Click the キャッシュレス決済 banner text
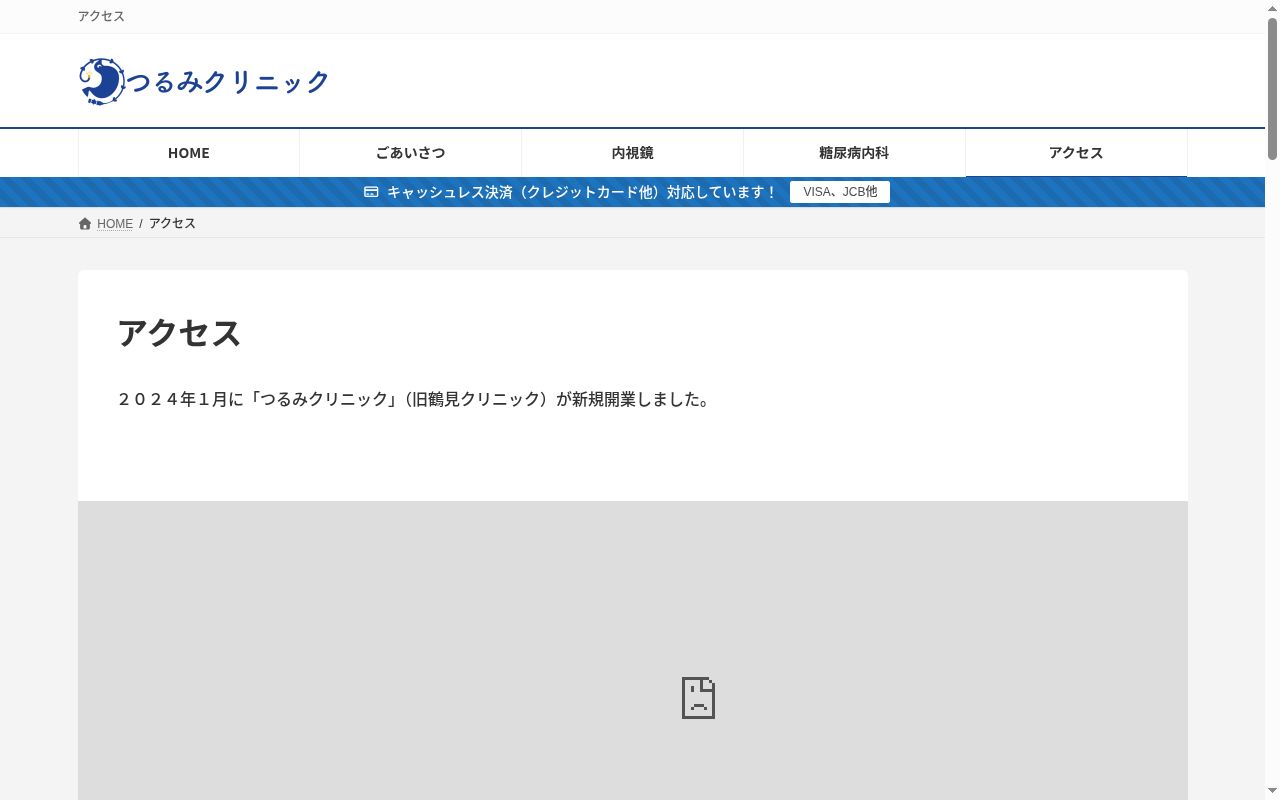The height and width of the screenshot is (800, 1280). pyautogui.click(x=582, y=192)
